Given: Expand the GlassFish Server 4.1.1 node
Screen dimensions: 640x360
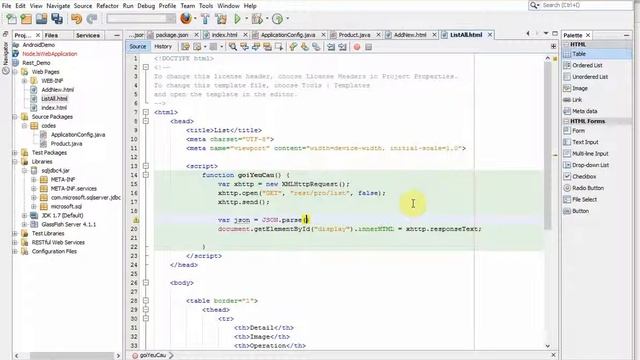Looking at the screenshot, I should (x=24, y=224).
